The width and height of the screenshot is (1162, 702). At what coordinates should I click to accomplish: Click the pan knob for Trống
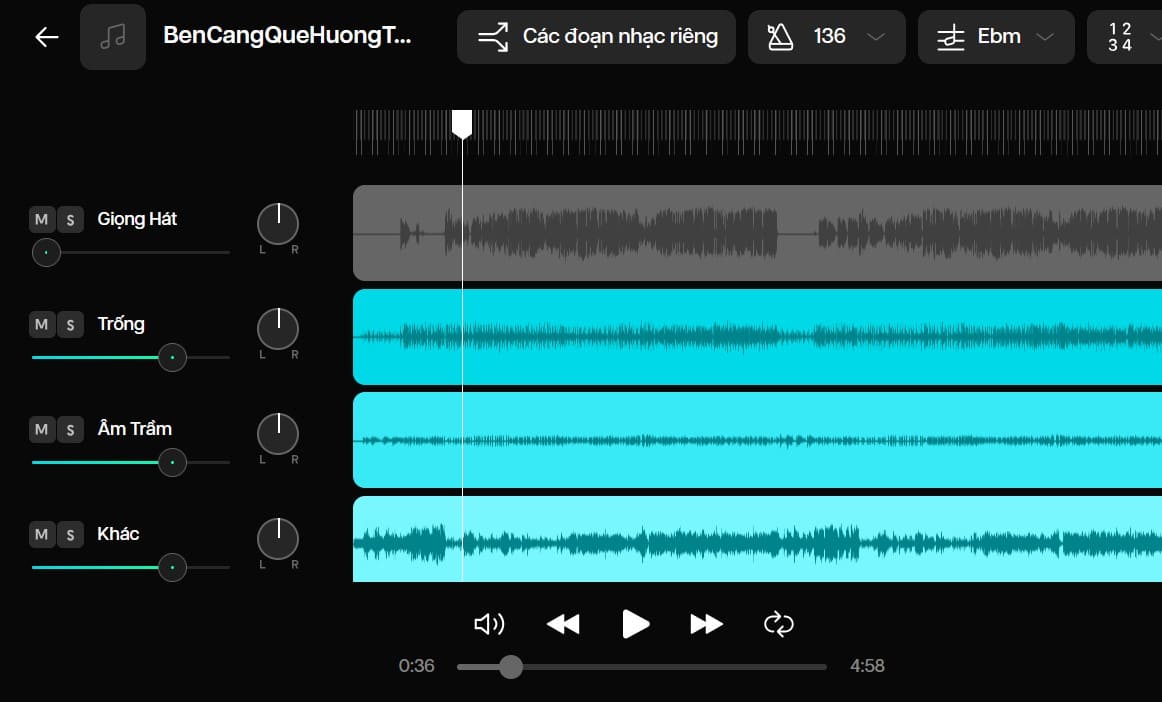click(278, 329)
